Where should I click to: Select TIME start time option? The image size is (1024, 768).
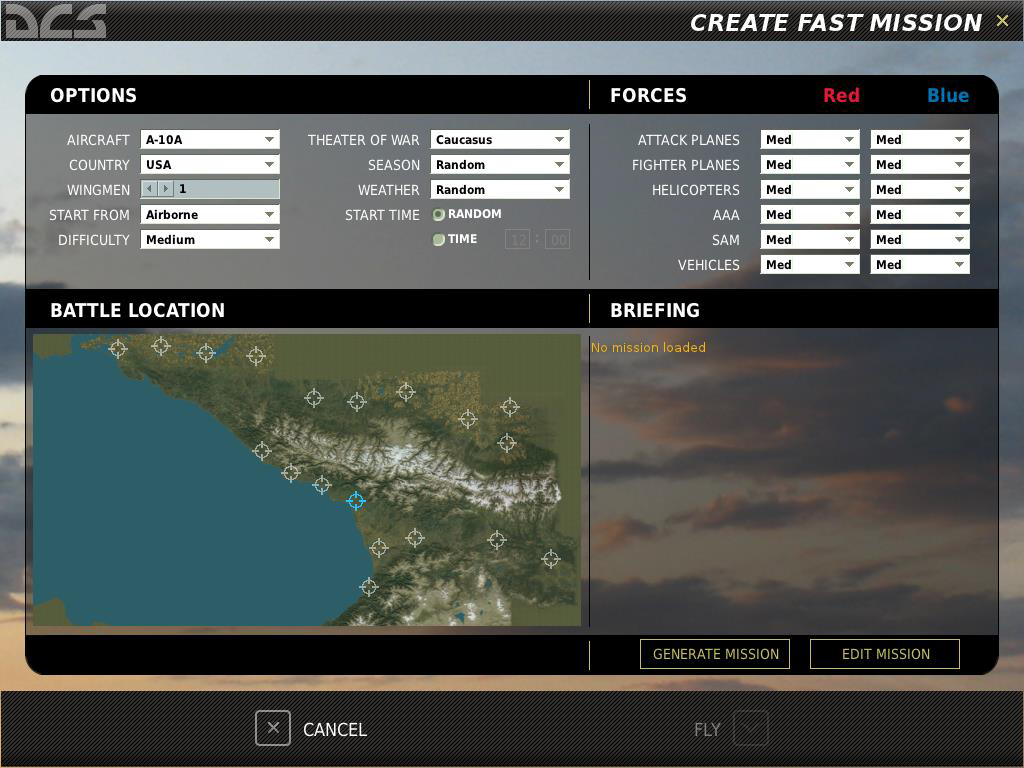[x=439, y=240]
